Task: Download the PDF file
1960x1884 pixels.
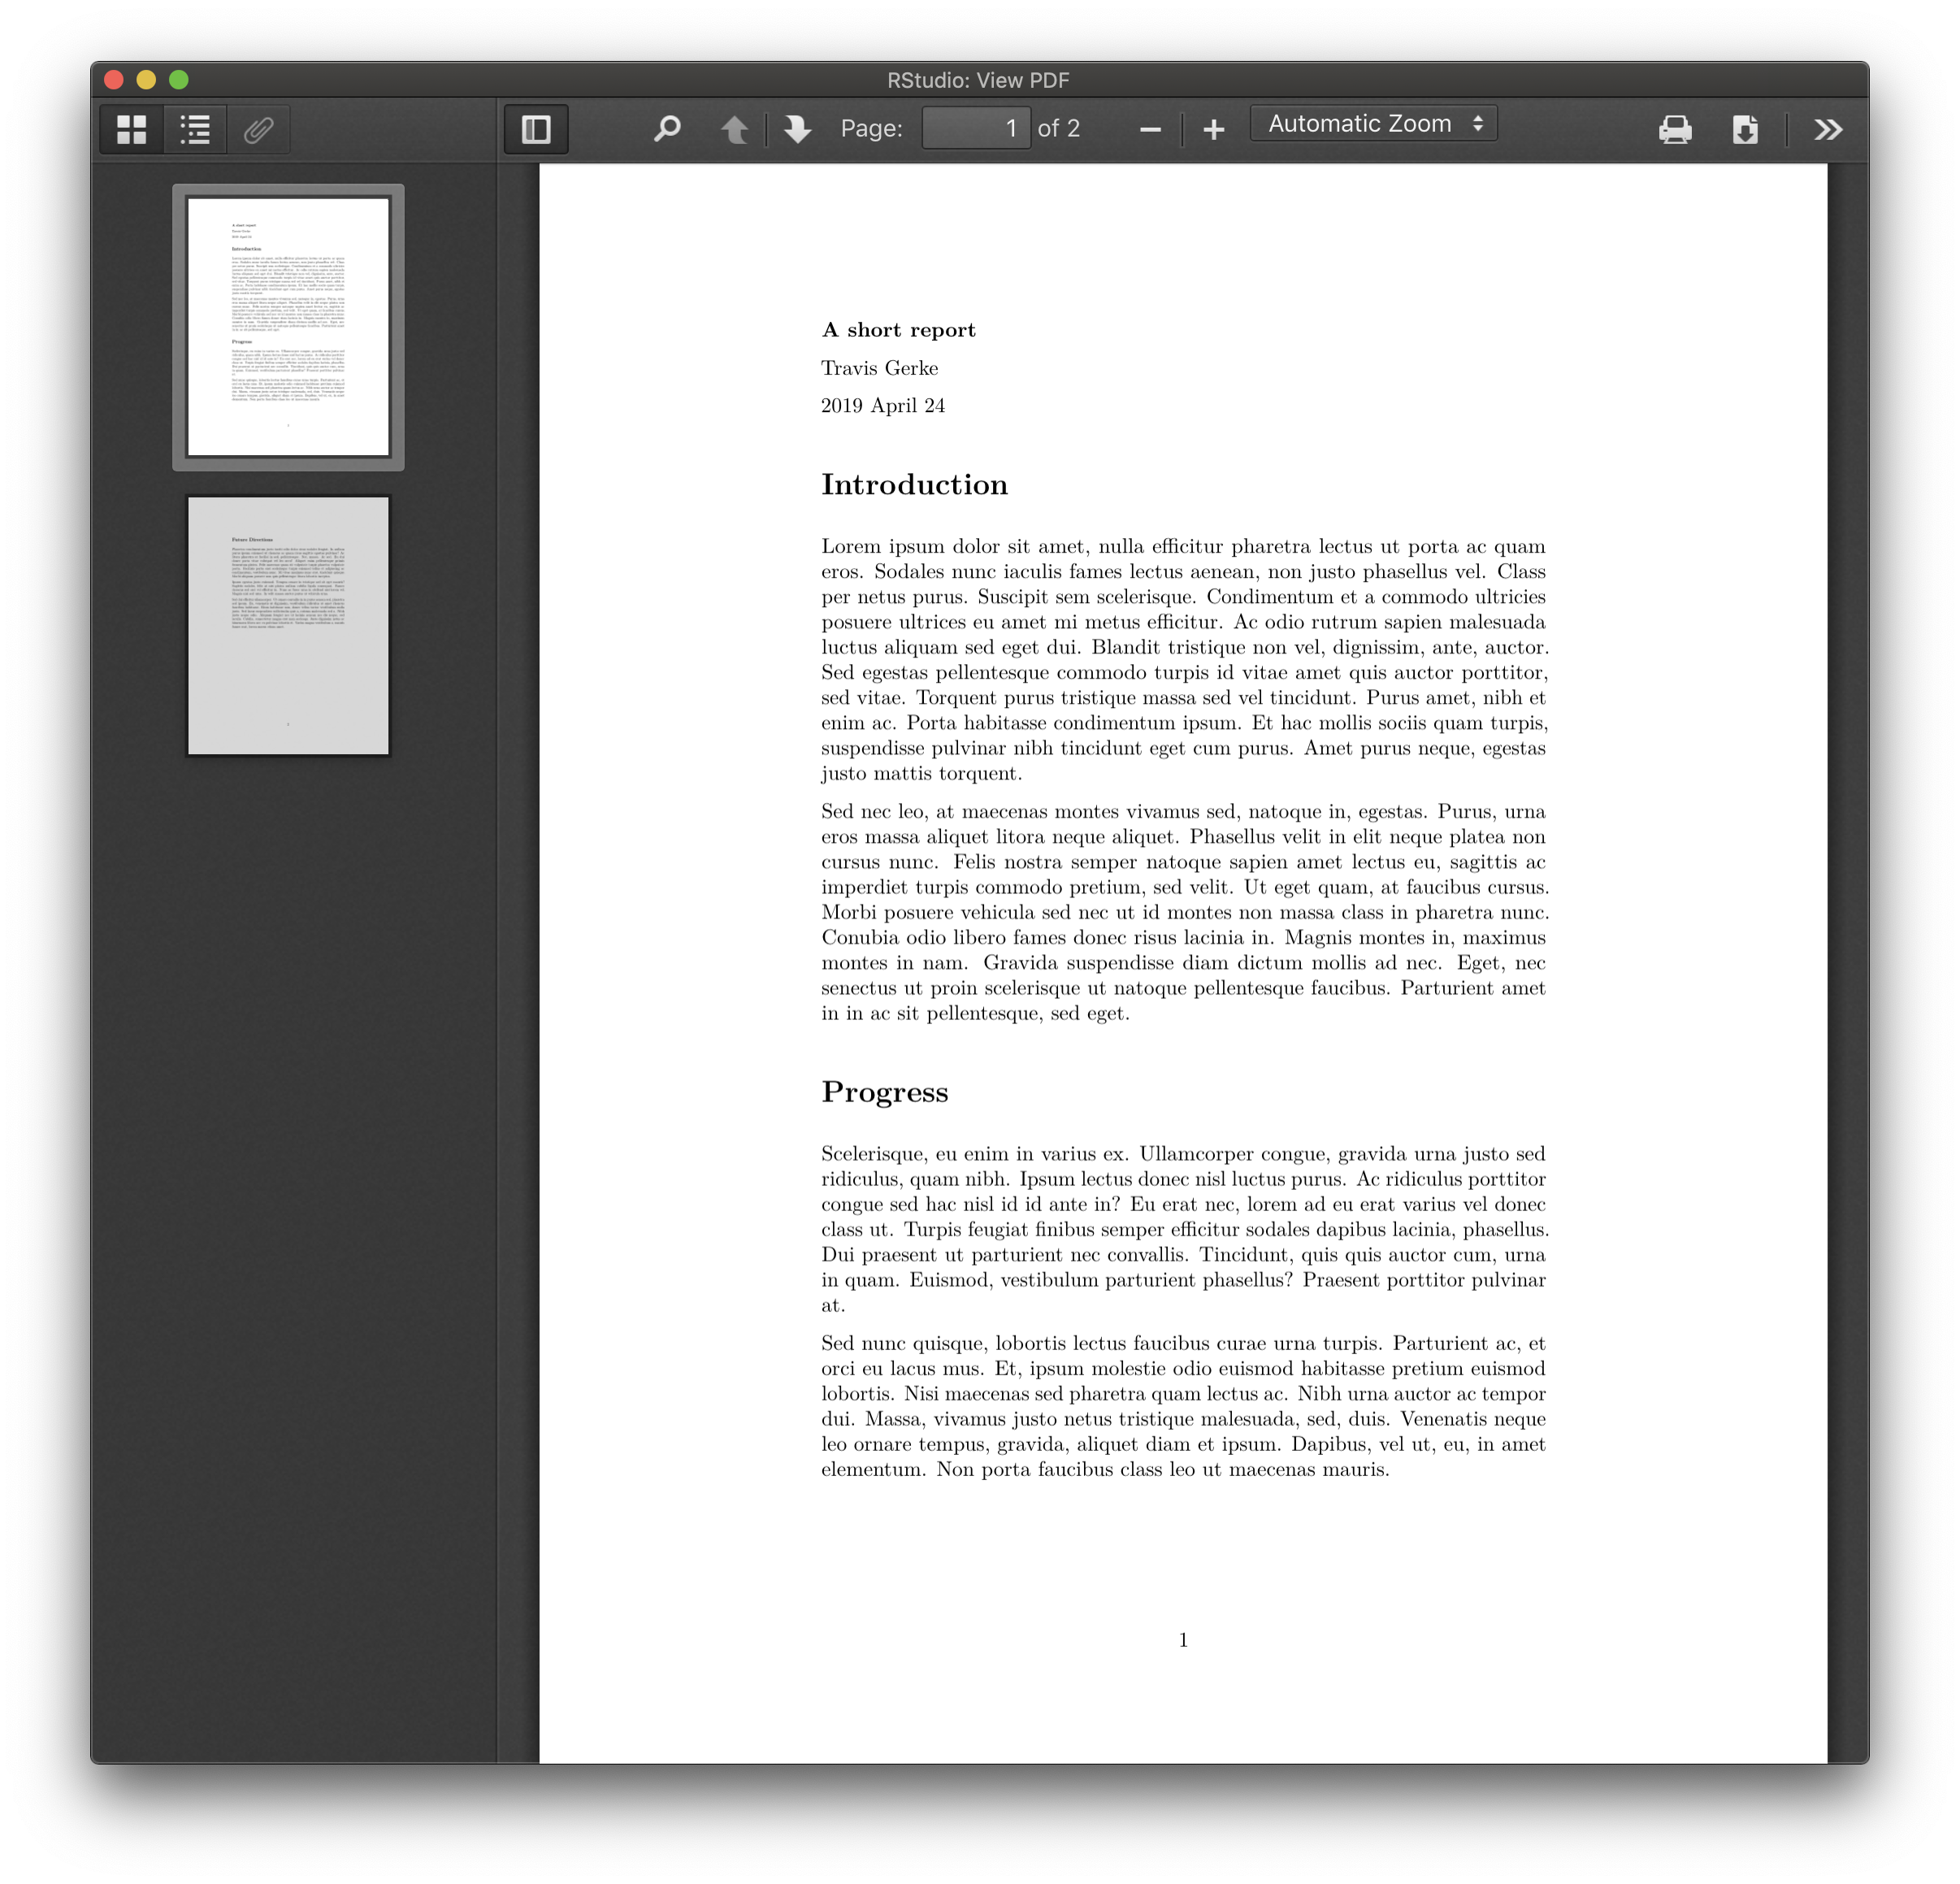Action: pyautogui.click(x=1745, y=129)
